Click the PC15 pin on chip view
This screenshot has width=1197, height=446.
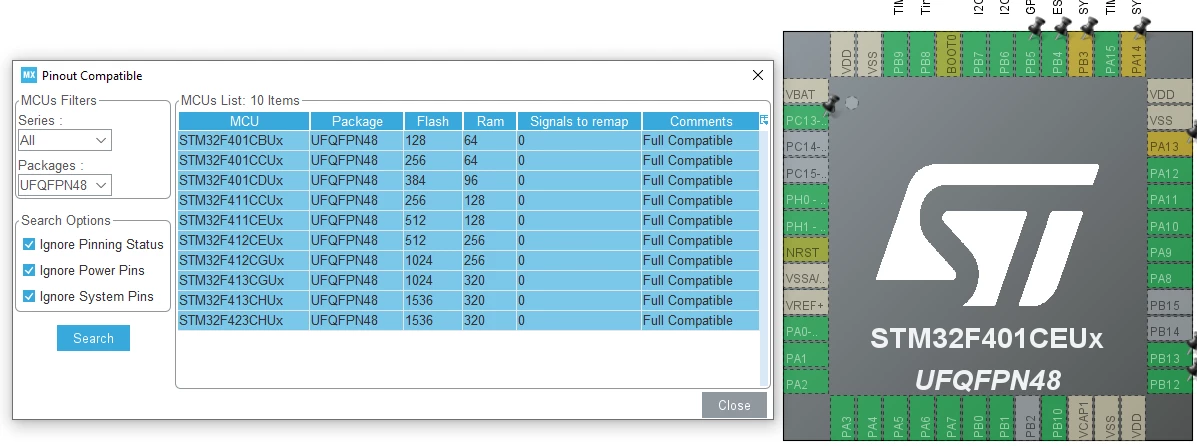coord(805,173)
